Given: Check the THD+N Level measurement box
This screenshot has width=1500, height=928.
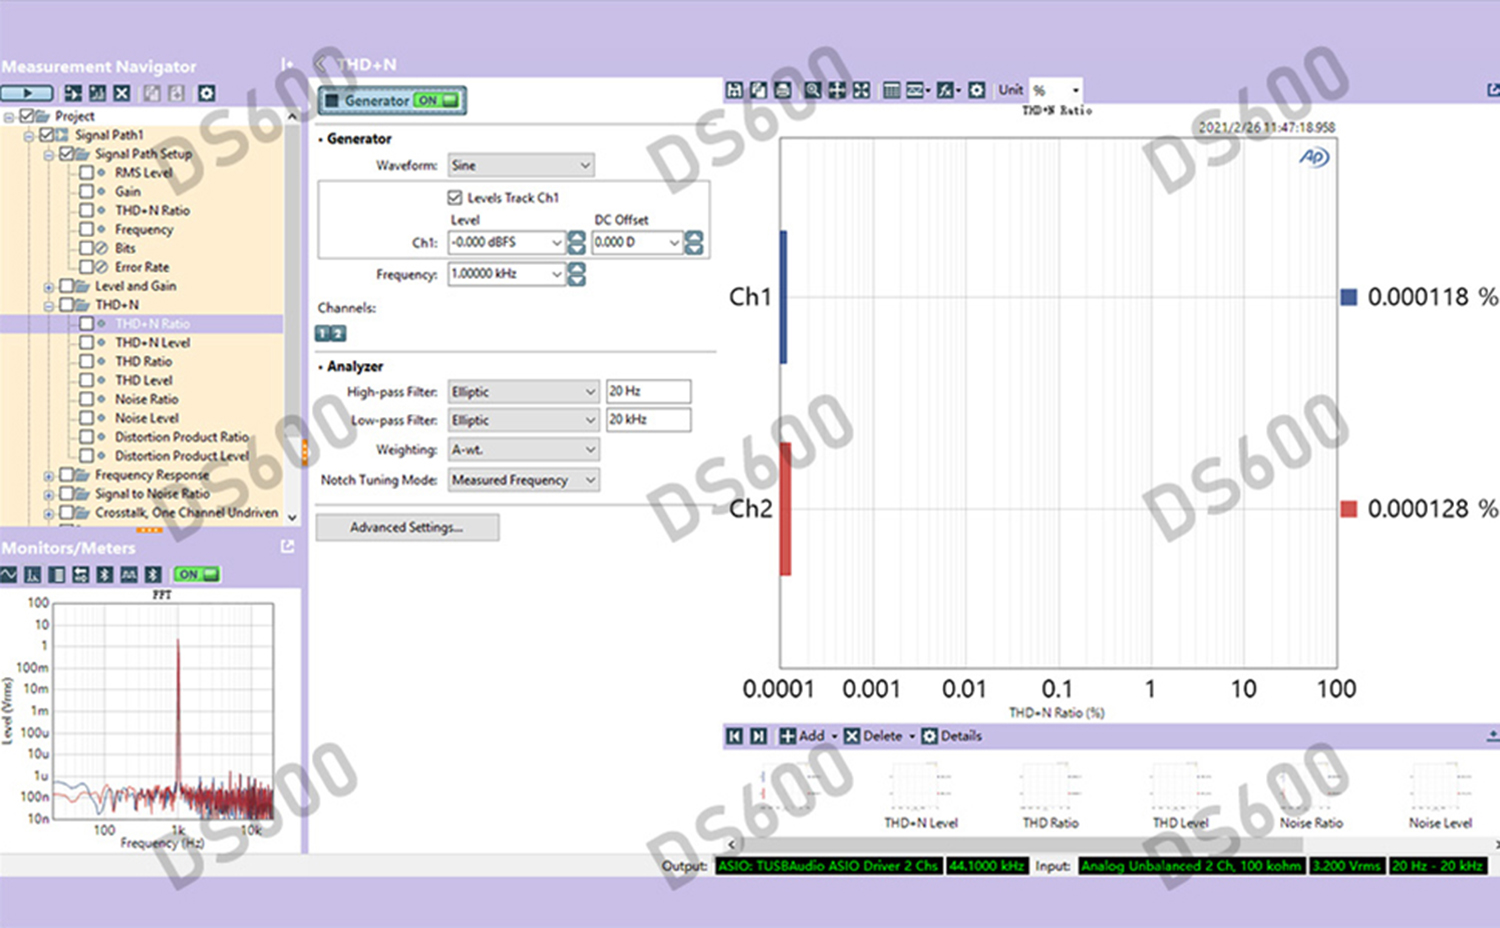Looking at the screenshot, I should (87, 342).
